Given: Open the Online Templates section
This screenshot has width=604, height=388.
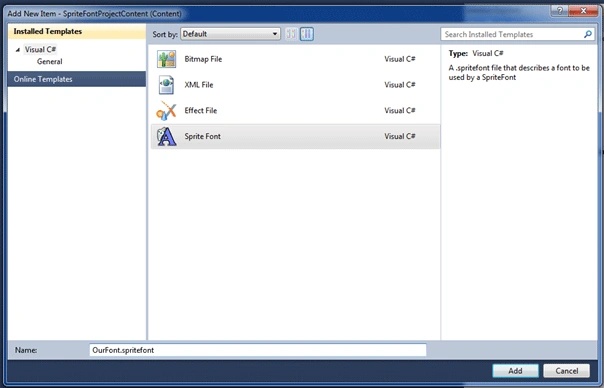Looking at the screenshot, I should (x=77, y=79).
